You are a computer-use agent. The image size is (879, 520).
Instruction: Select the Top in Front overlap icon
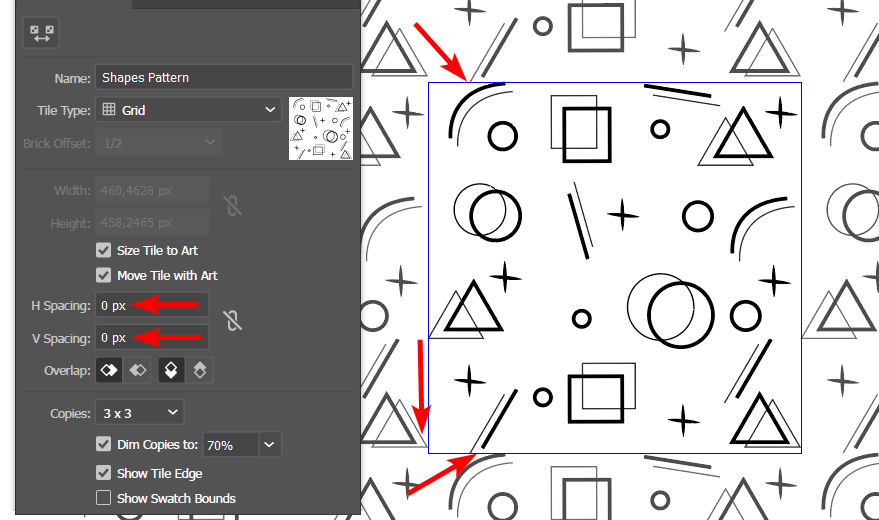tap(171, 371)
